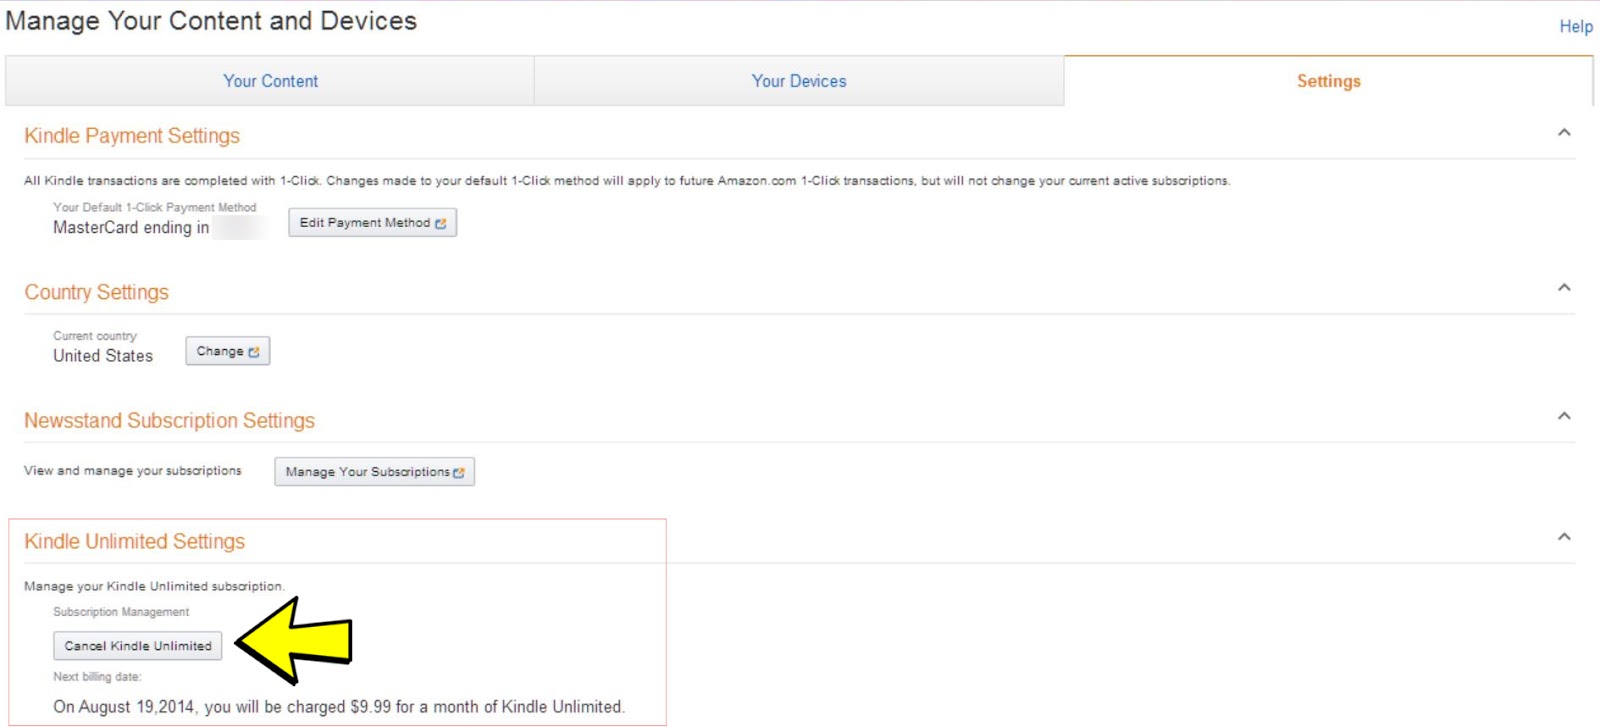This screenshot has width=1600, height=727.
Task: Click the Subscription Management label
Action: tap(121, 612)
